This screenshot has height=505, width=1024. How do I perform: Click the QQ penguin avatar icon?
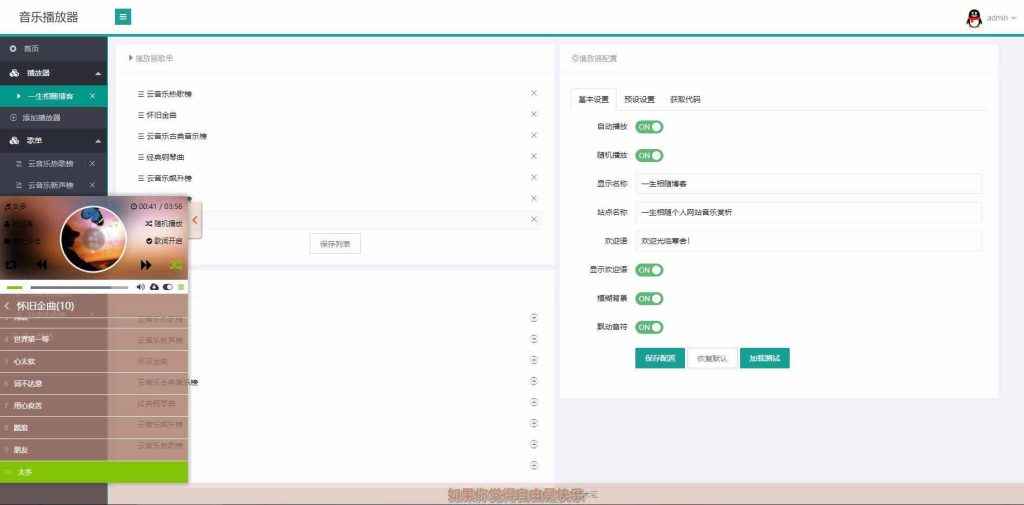[974, 18]
